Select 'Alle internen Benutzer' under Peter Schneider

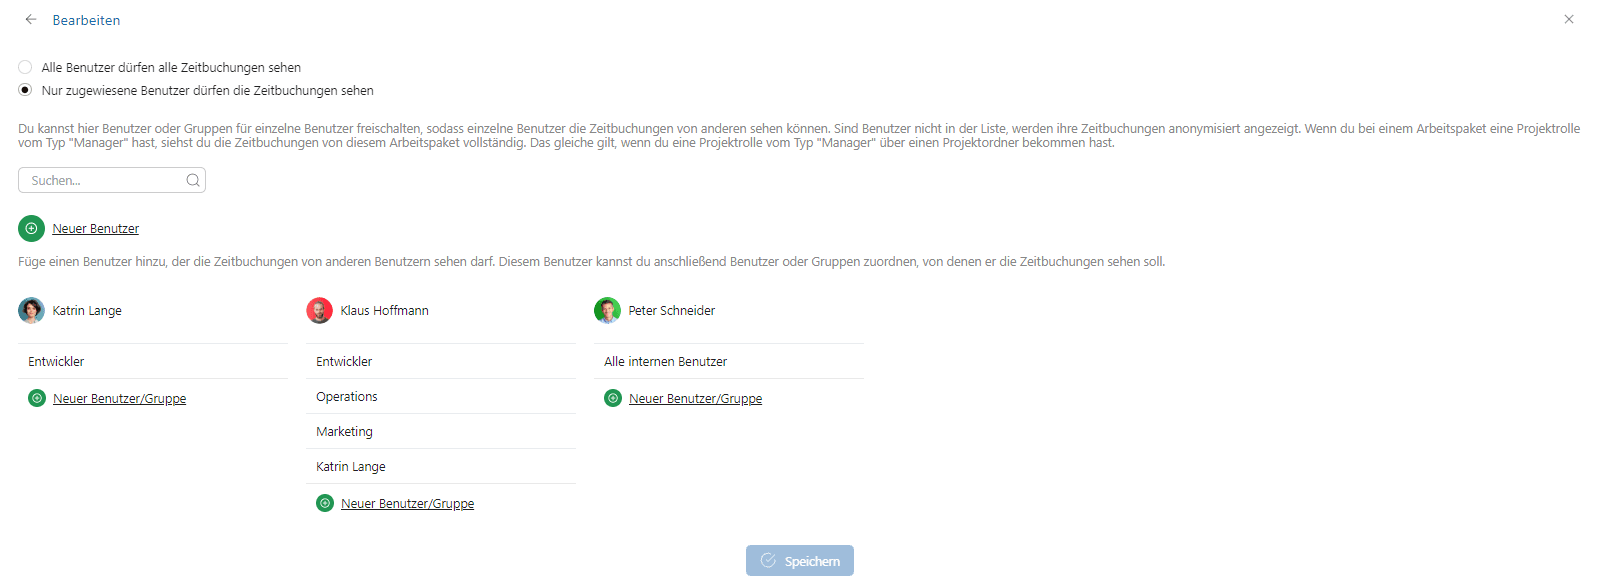point(665,362)
